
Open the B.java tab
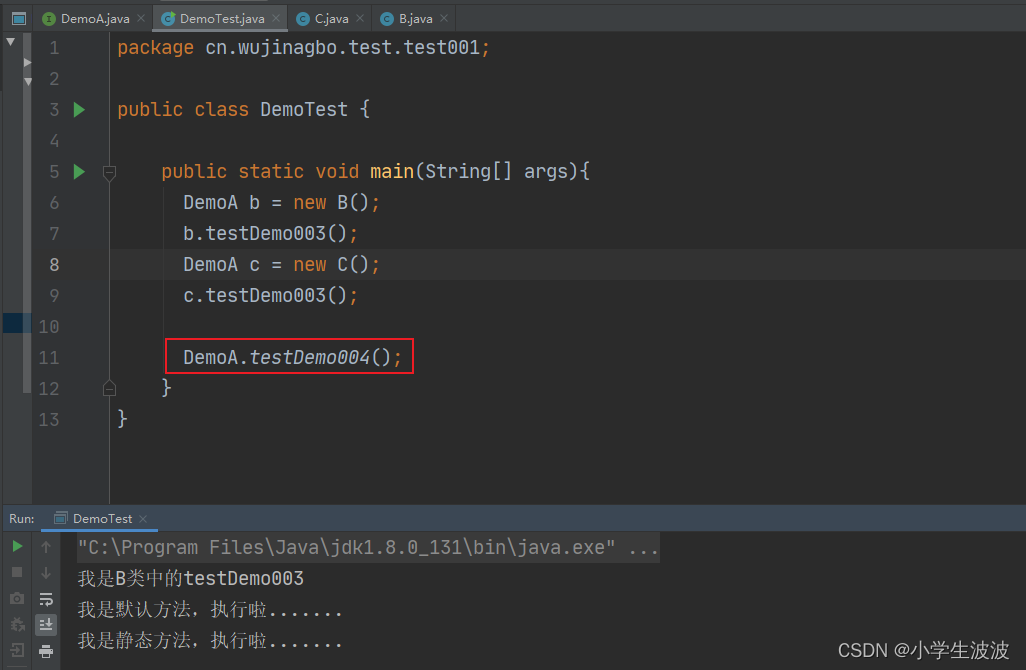click(x=416, y=19)
